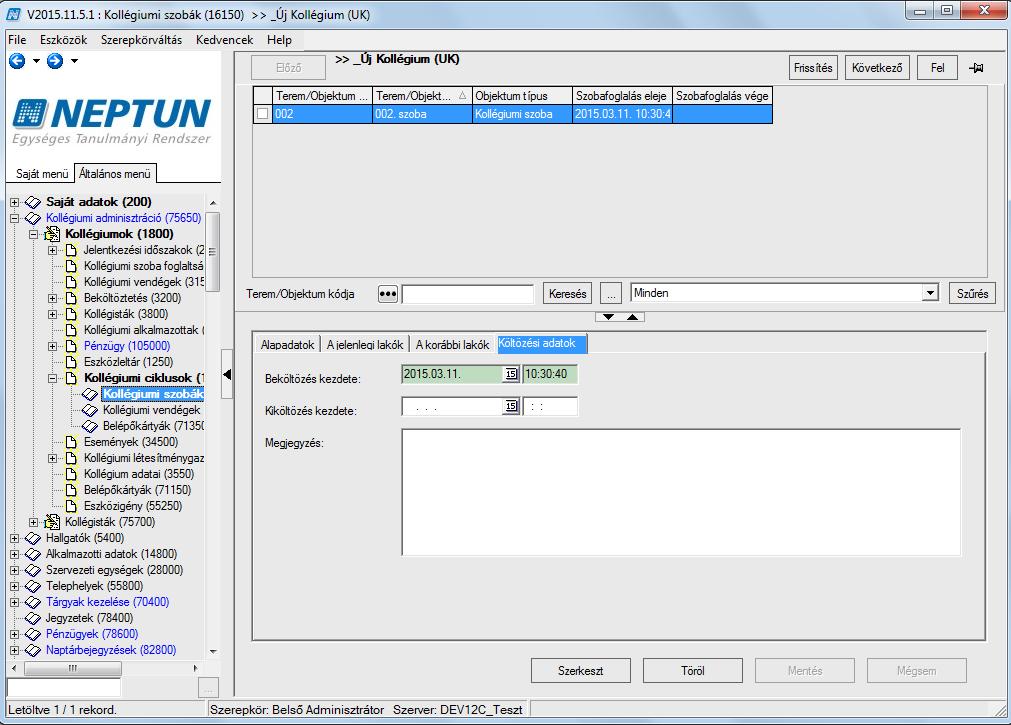Click the down arrow panel splitter button

pos(608,317)
